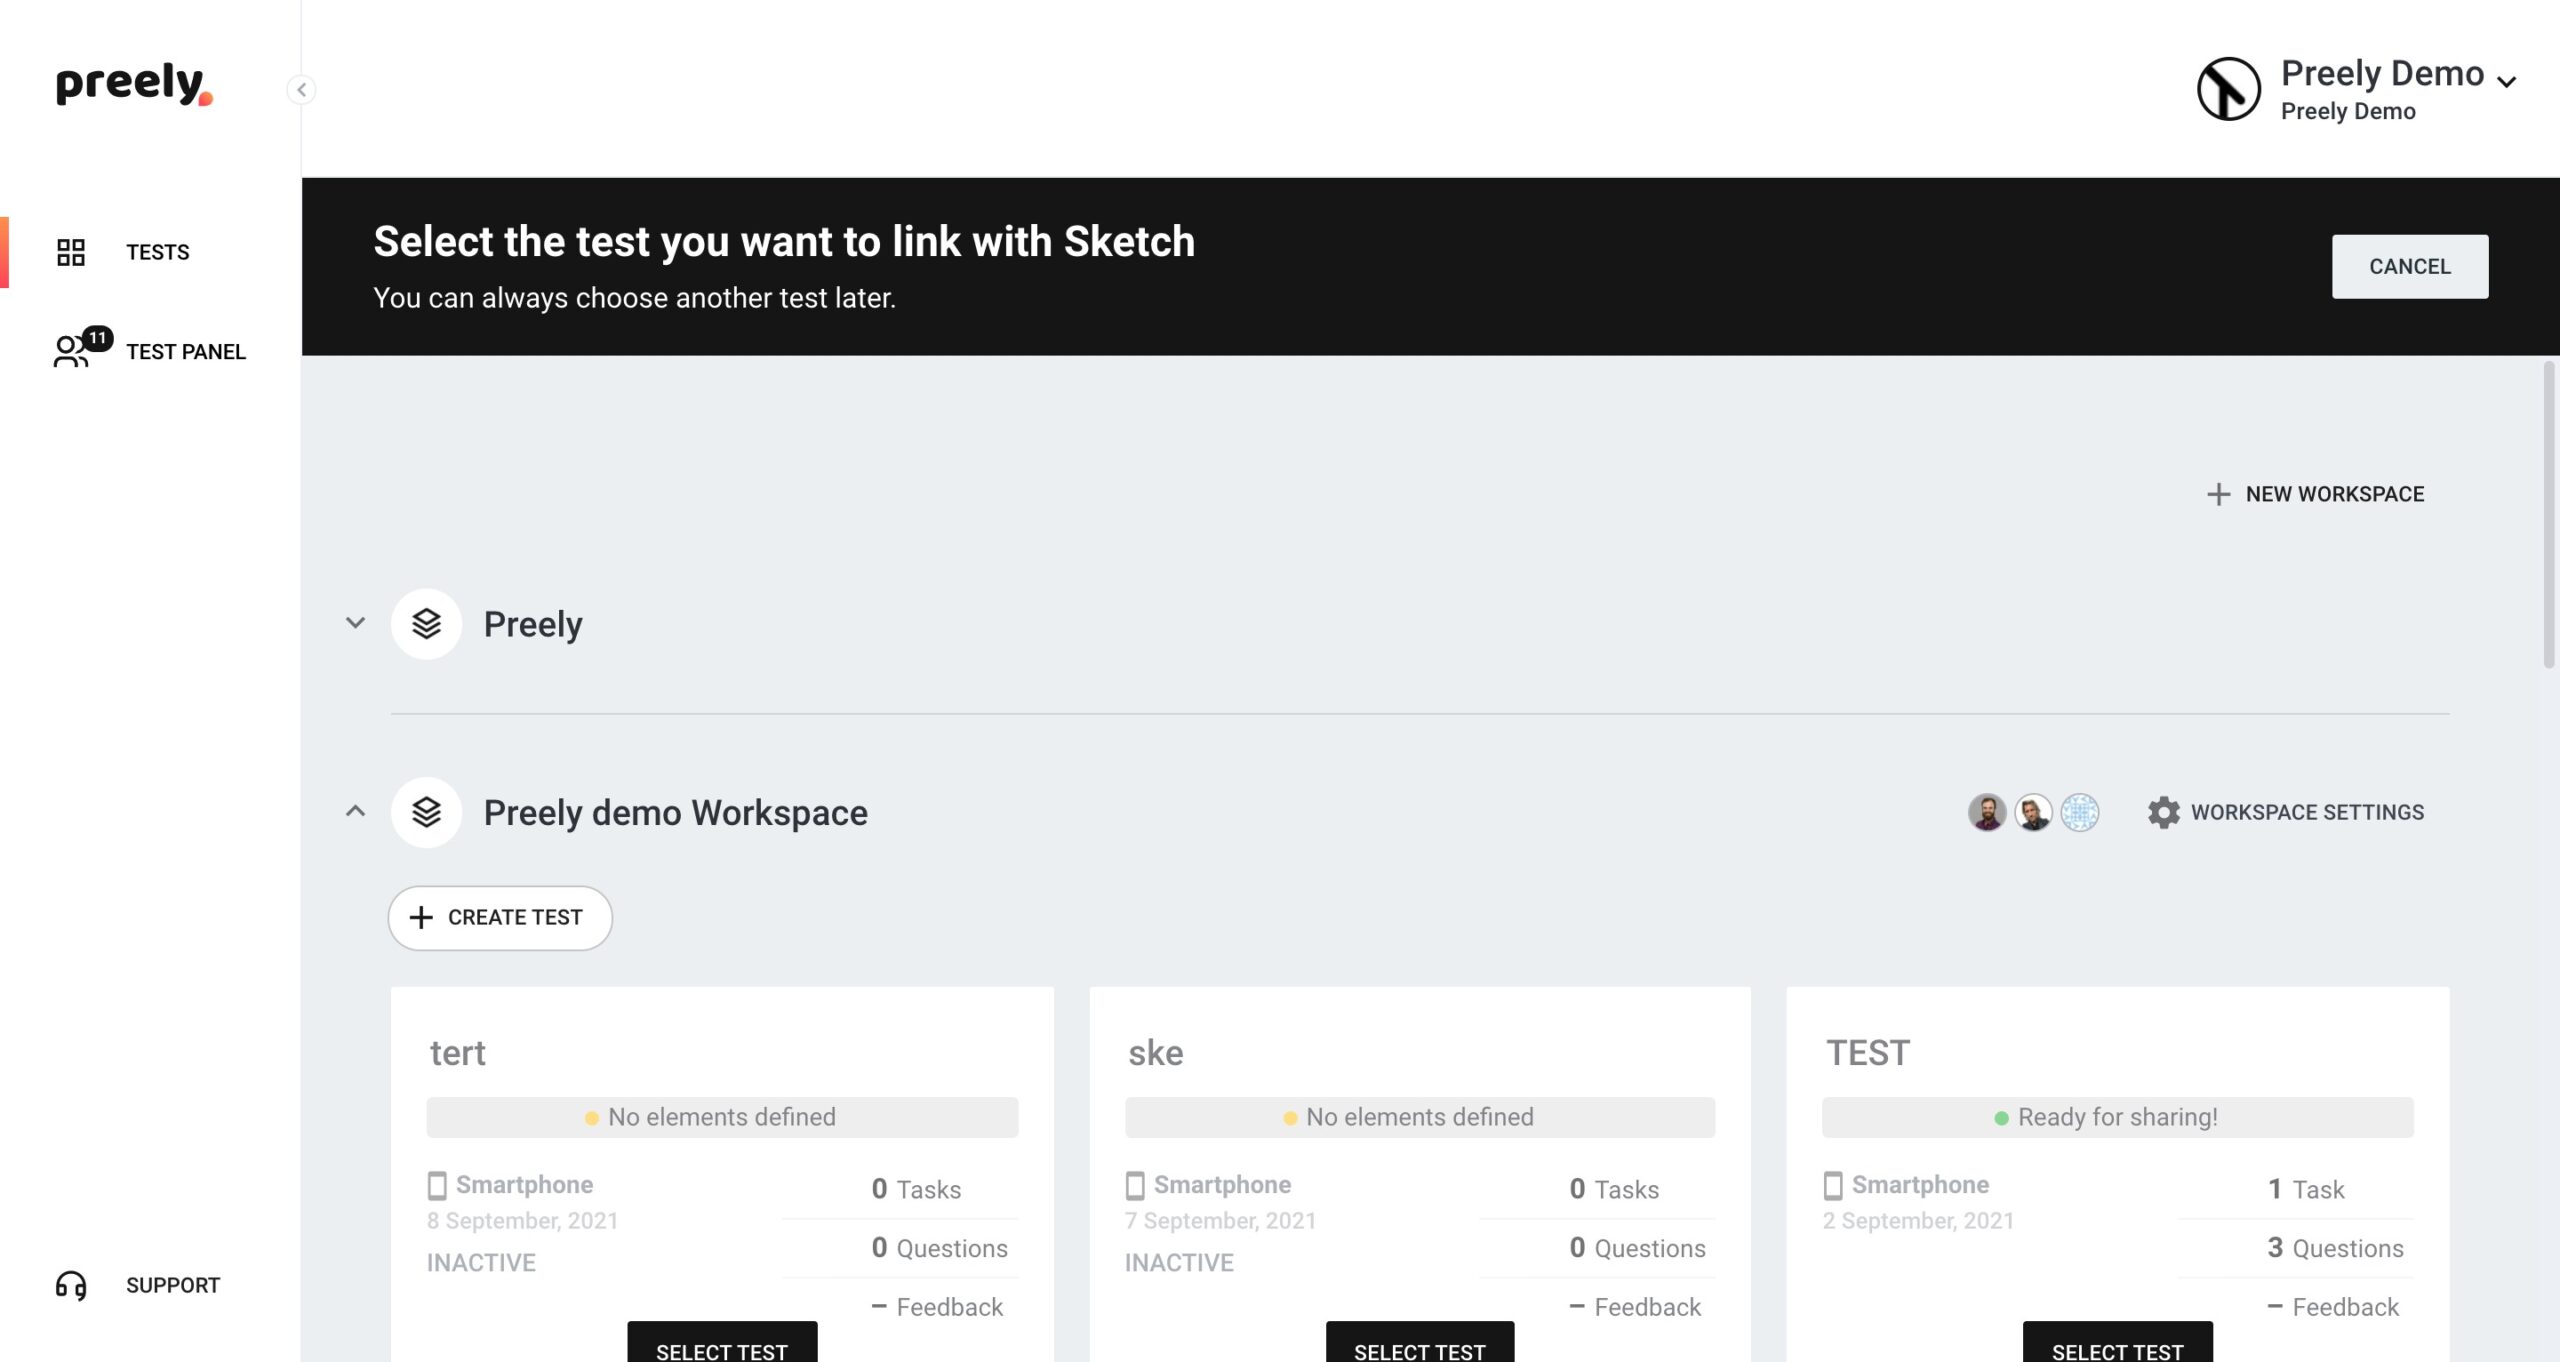Click the Preely Demo profile avatar
2560x1362 pixels.
click(2228, 90)
